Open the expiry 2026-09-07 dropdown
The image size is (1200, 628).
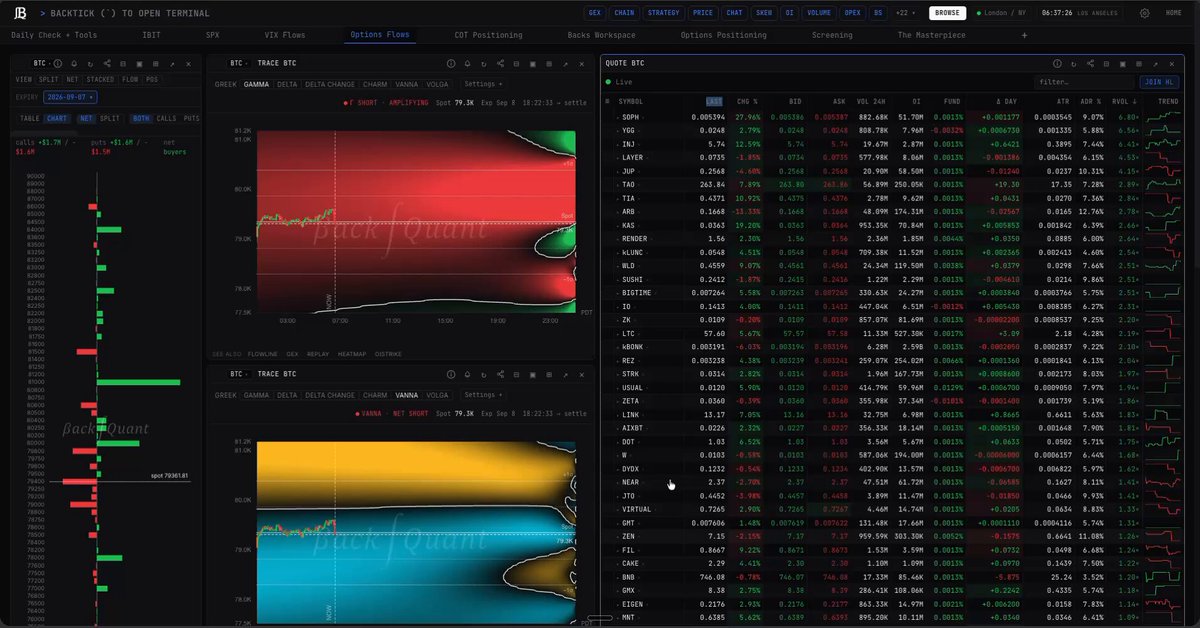click(71, 97)
